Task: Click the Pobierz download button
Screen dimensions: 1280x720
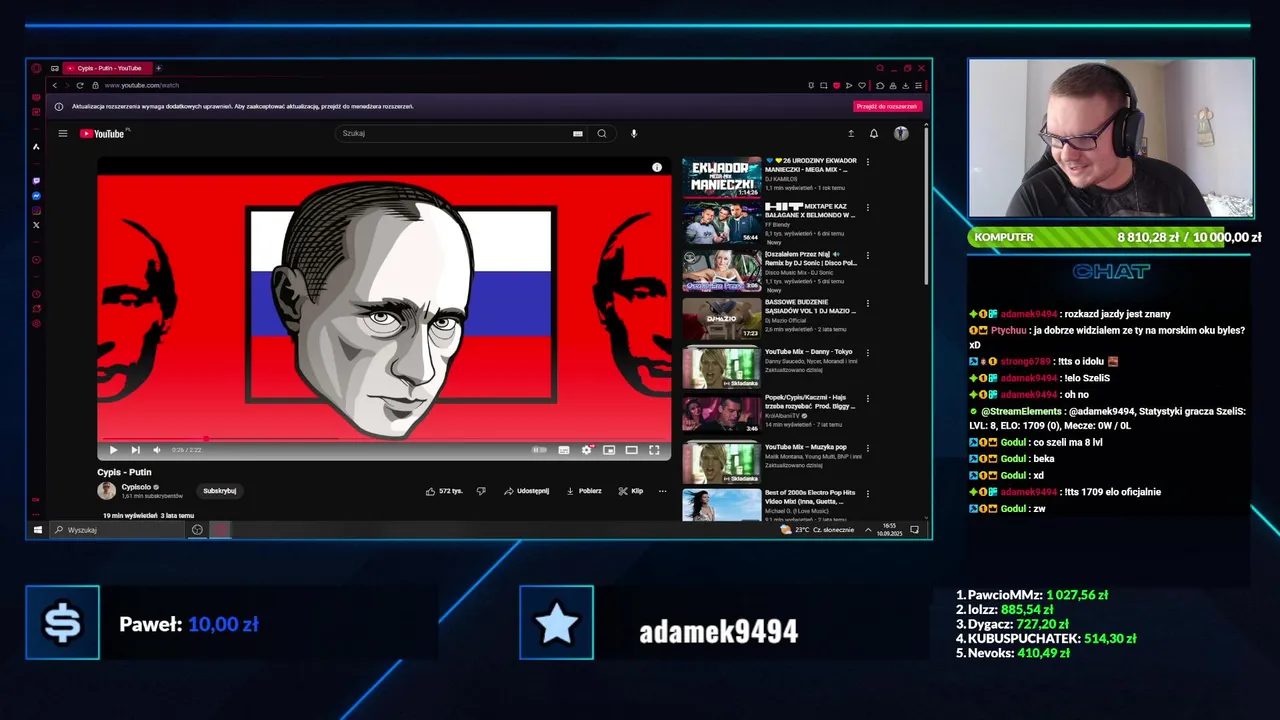Action: 584,491
